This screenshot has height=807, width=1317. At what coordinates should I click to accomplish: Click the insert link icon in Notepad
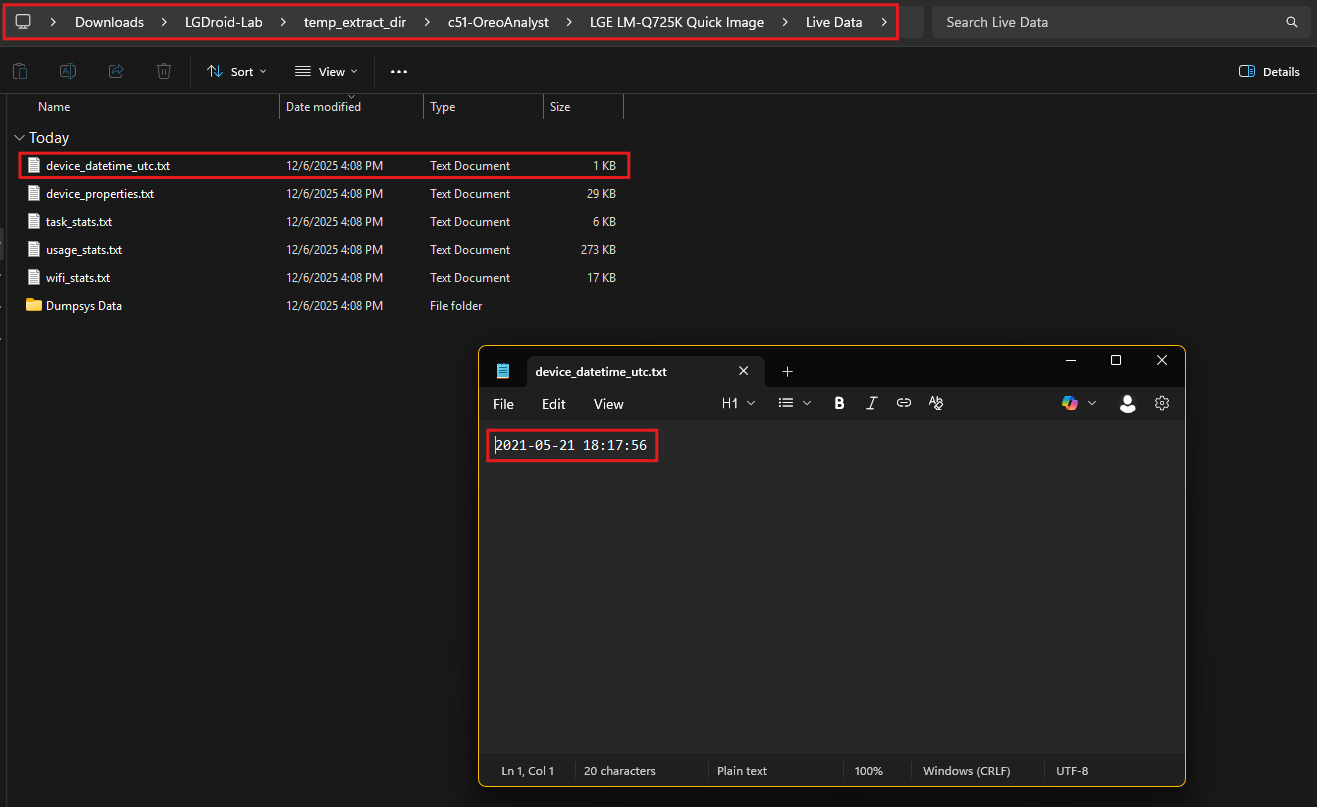tap(904, 403)
